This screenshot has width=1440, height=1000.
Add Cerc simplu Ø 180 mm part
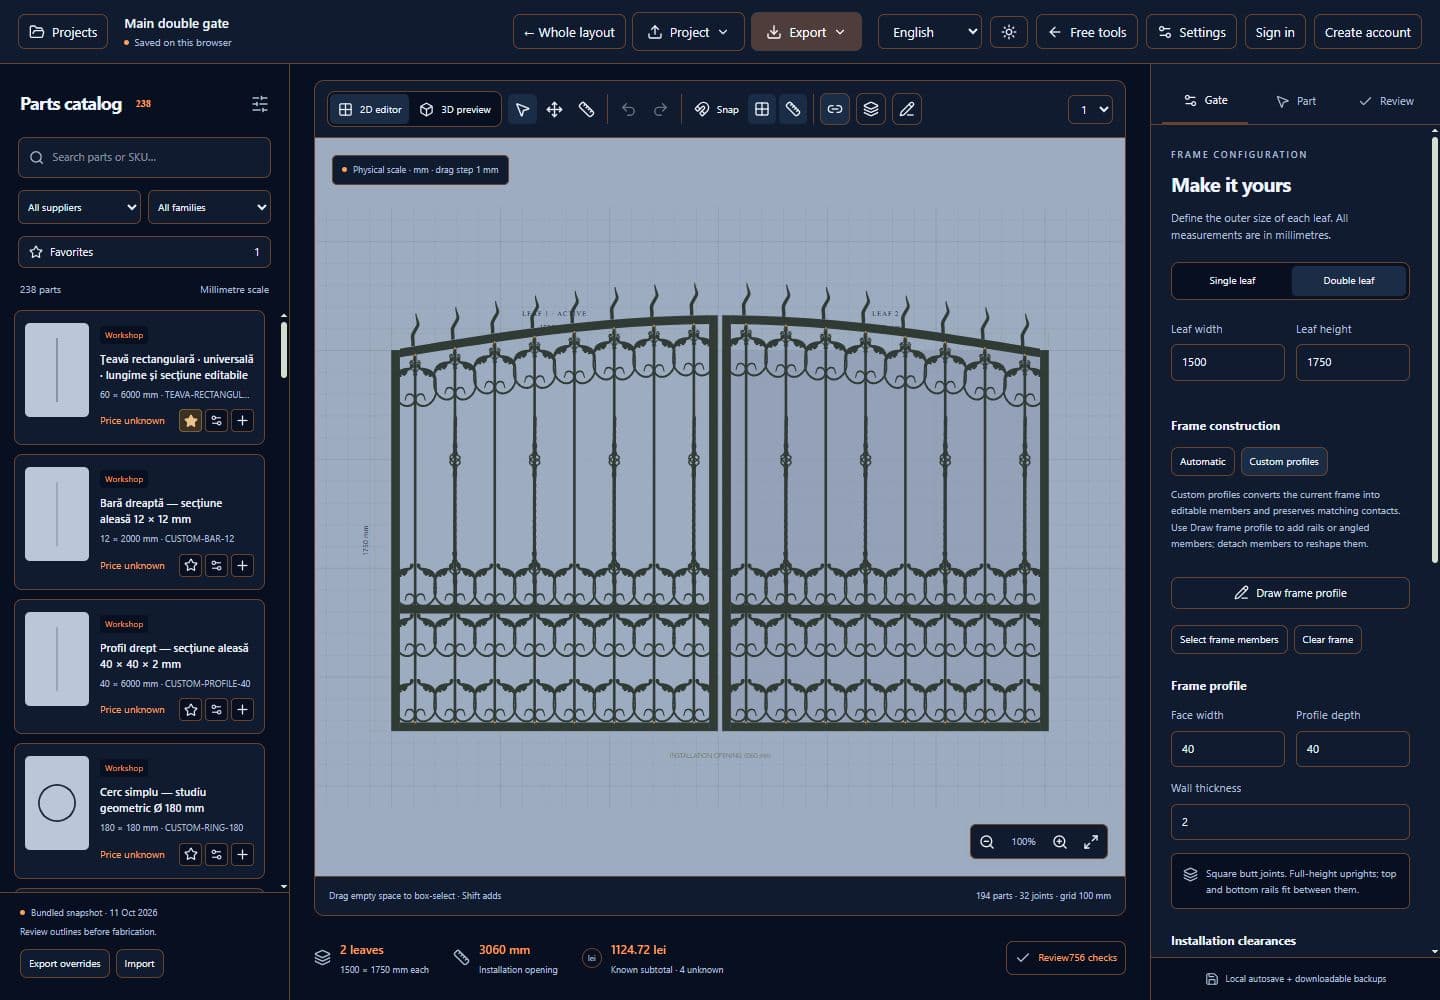tap(242, 854)
